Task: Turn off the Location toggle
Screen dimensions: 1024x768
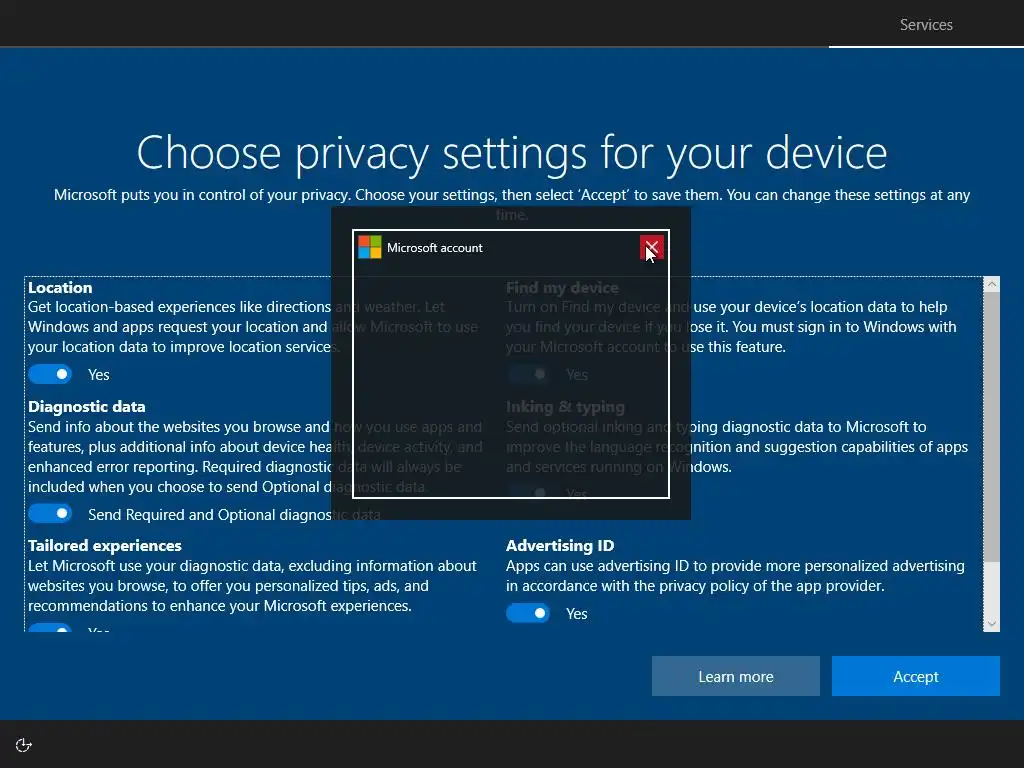Action: (50, 374)
